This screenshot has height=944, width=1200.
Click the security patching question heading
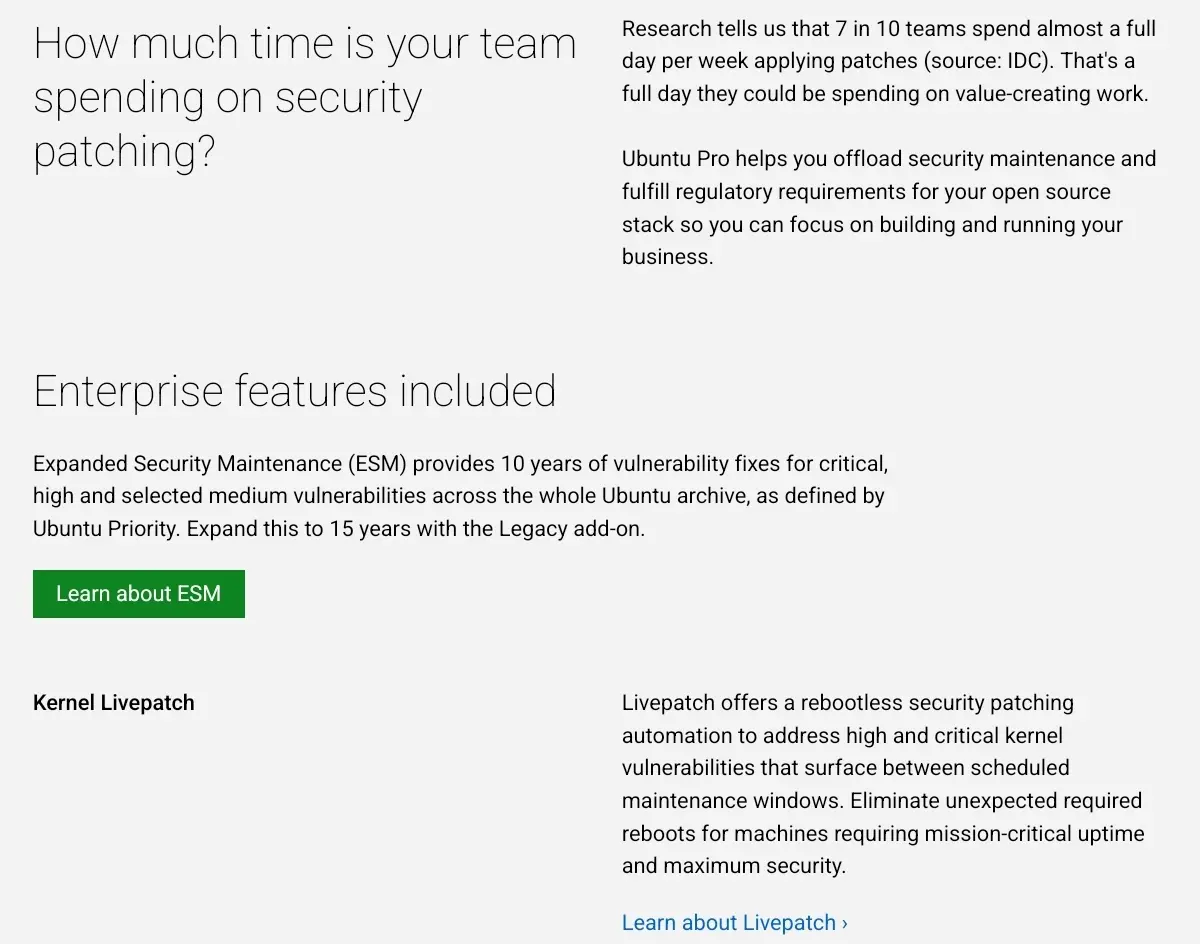(304, 98)
